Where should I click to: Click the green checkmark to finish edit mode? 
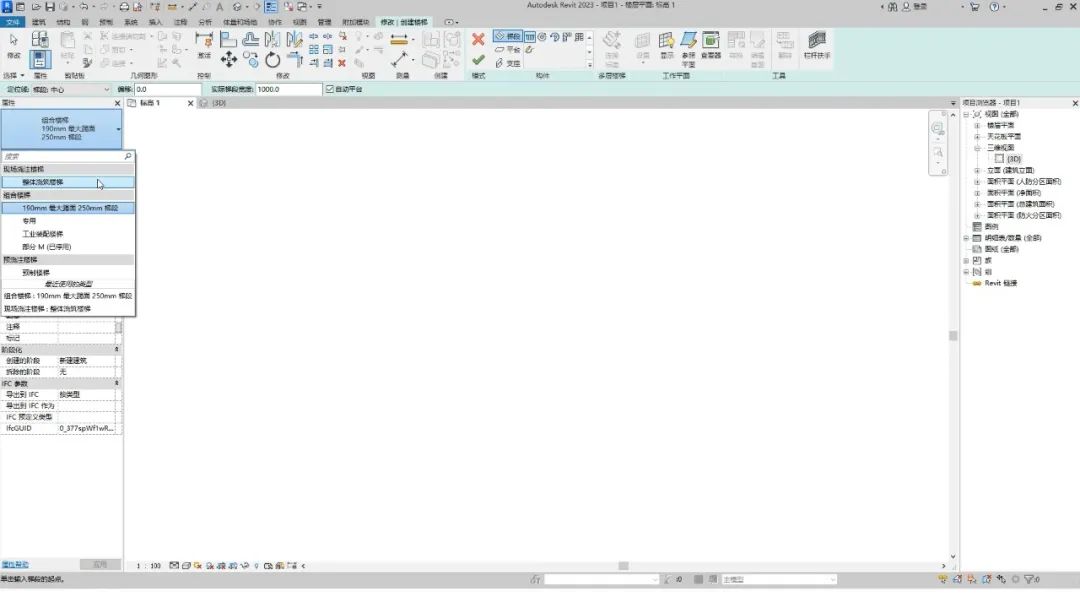pyautogui.click(x=478, y=60)
